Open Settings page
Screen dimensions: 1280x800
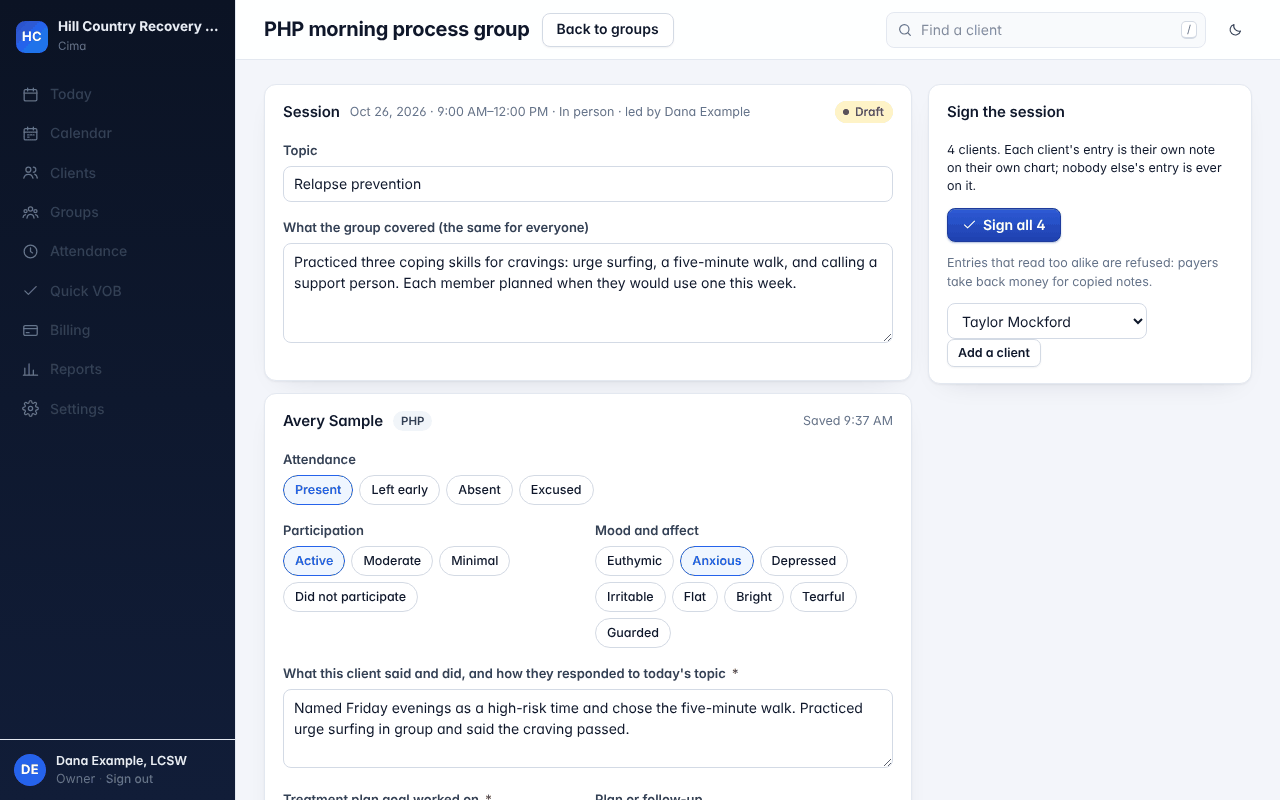117,409
